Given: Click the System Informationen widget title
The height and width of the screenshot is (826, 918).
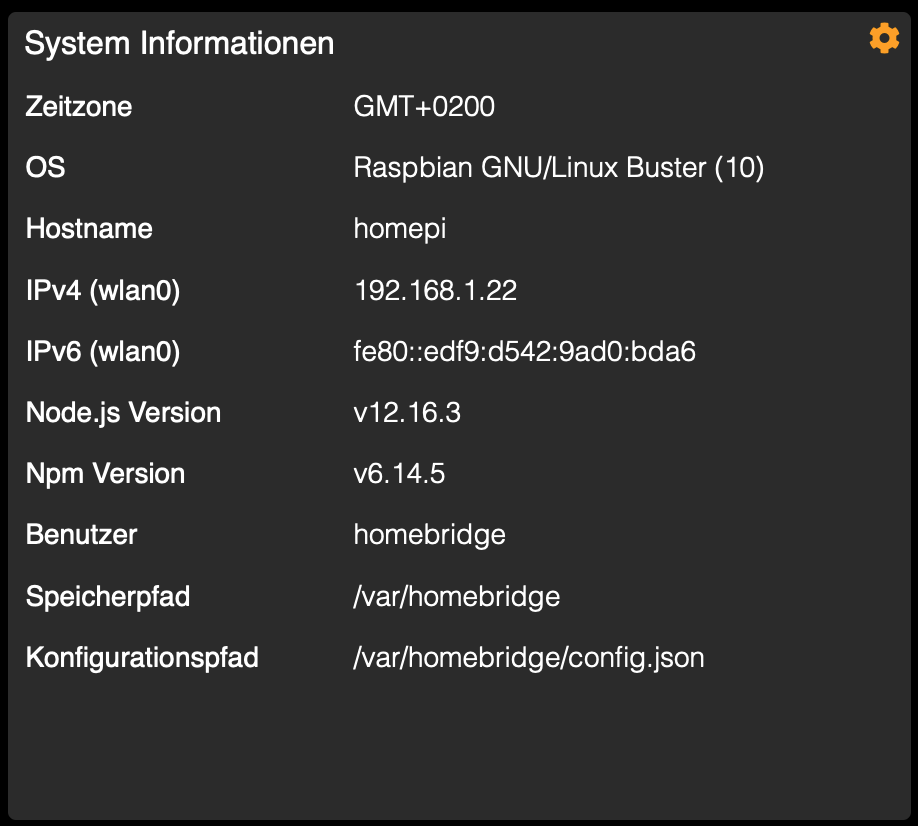Looking at the screenshot, I should pyautogui.click(x=179, y=43).
